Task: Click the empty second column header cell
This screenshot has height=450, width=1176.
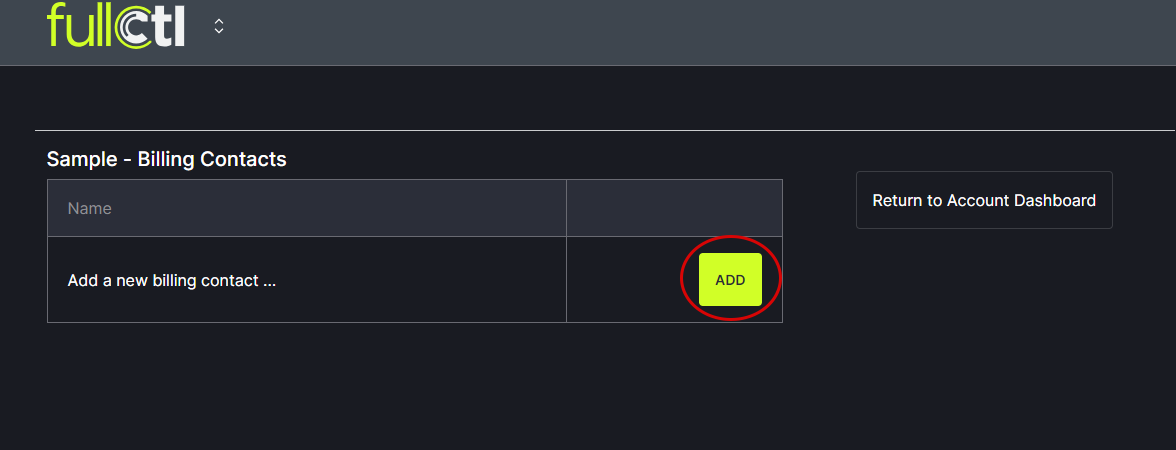Action: pyautogui.click(x=674, y=208)
